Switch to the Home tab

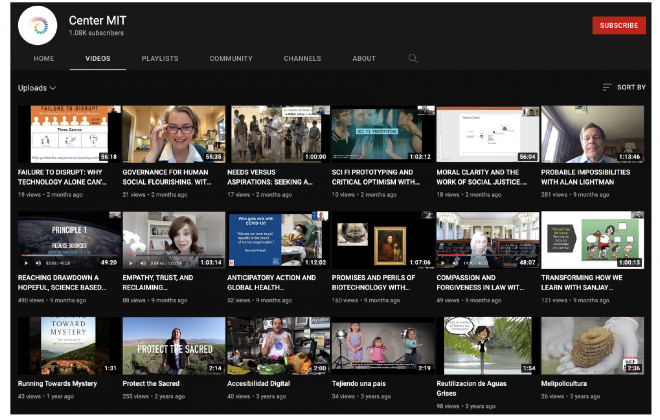pos(44,59)
